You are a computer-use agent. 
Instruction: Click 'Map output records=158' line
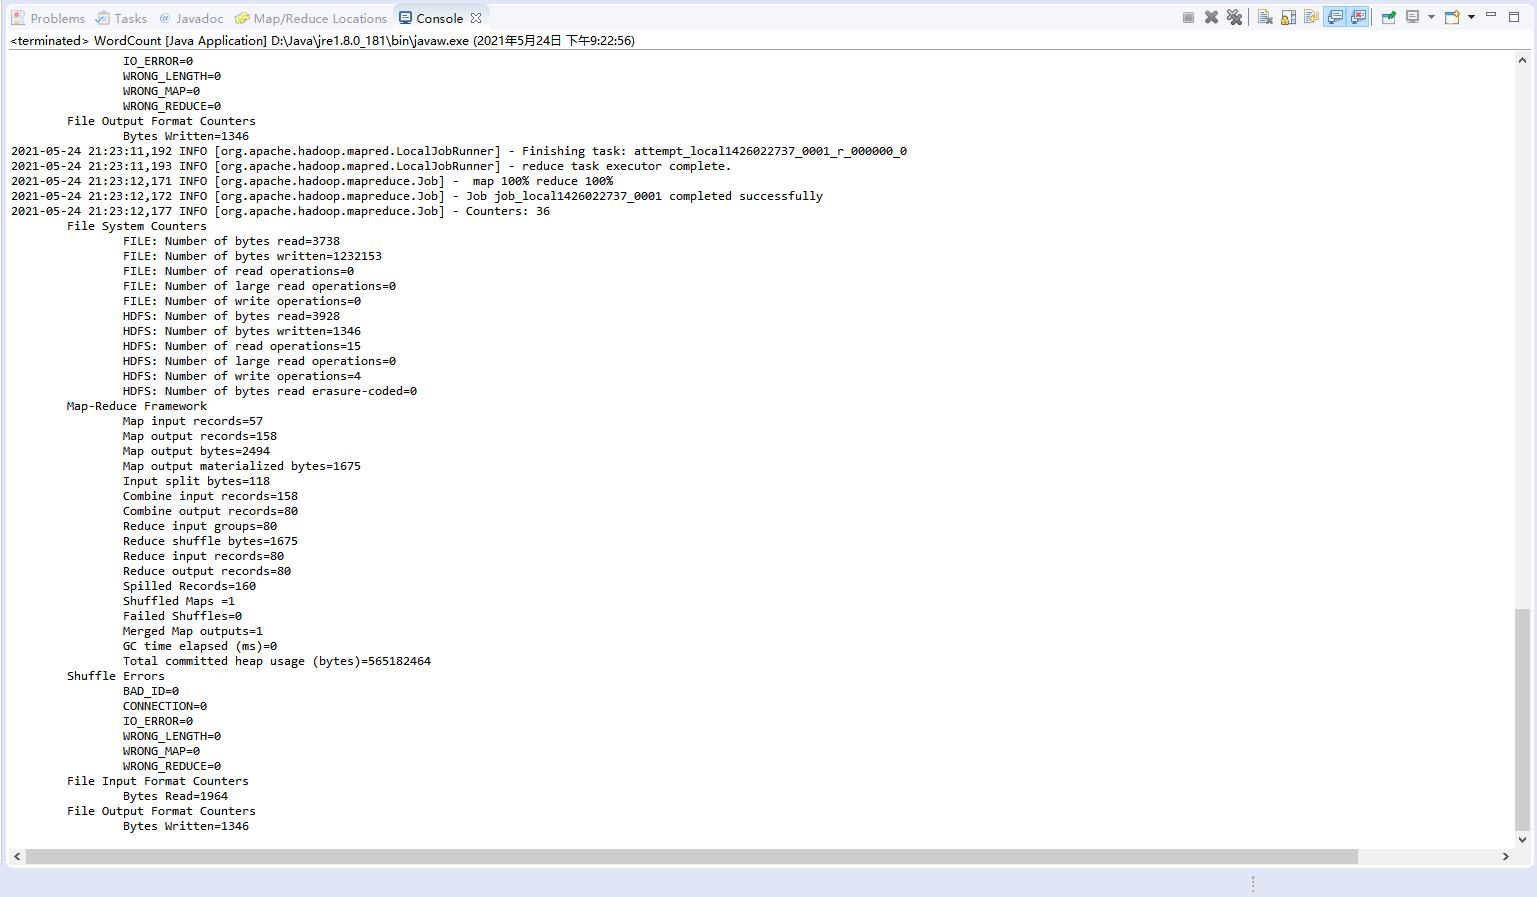[x=200, y=436]
